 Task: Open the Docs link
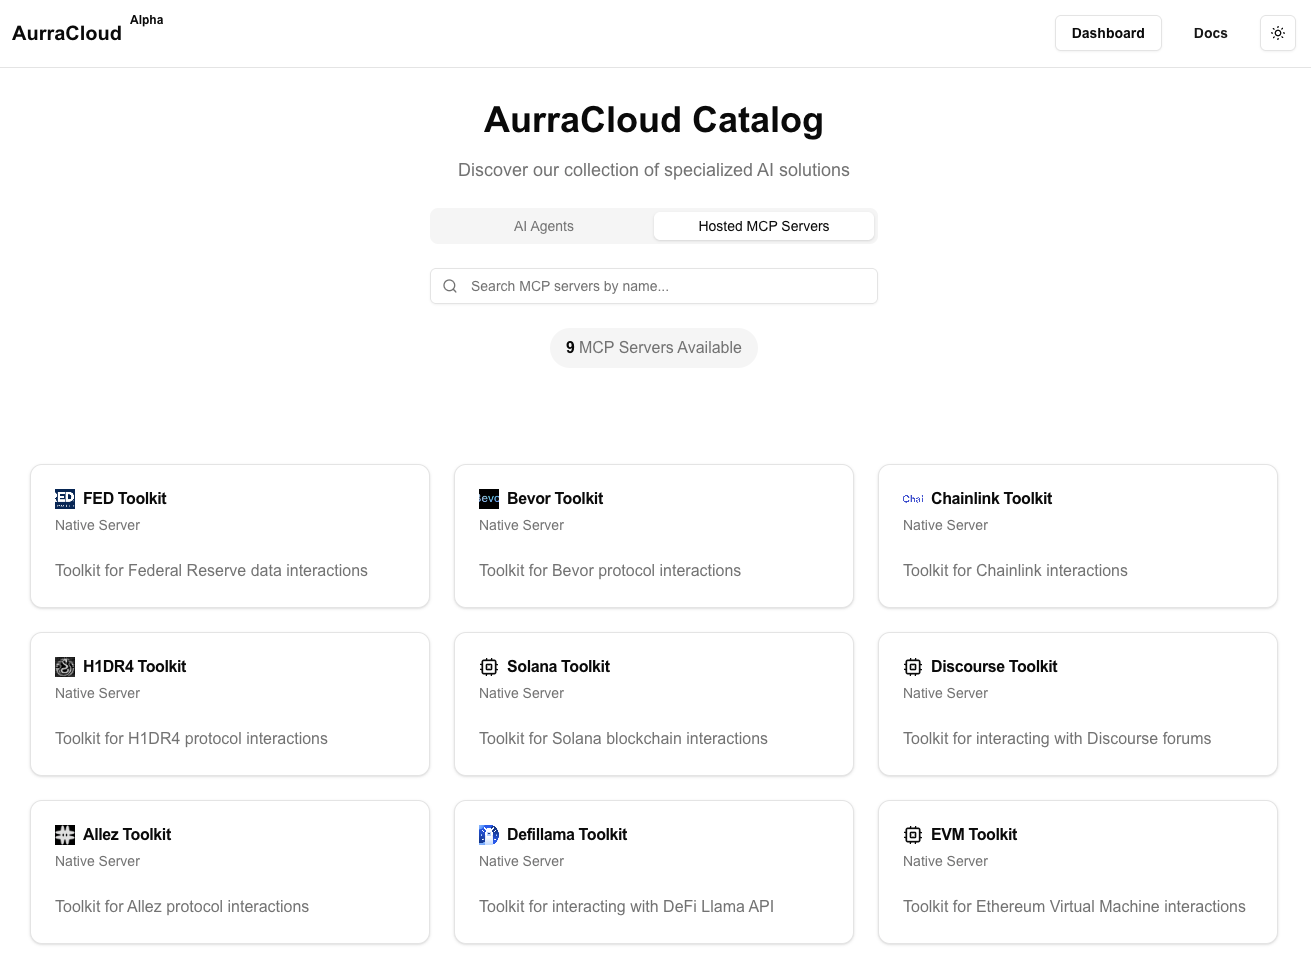click(1210, 33)
